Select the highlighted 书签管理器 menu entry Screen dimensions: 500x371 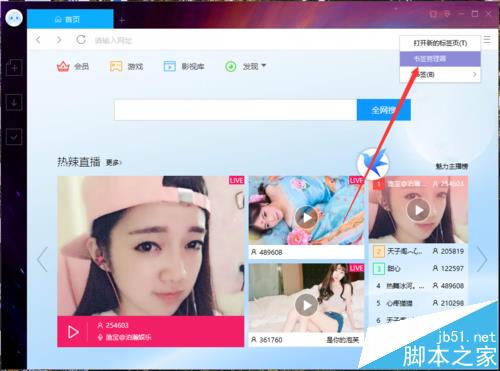(440, 59)
